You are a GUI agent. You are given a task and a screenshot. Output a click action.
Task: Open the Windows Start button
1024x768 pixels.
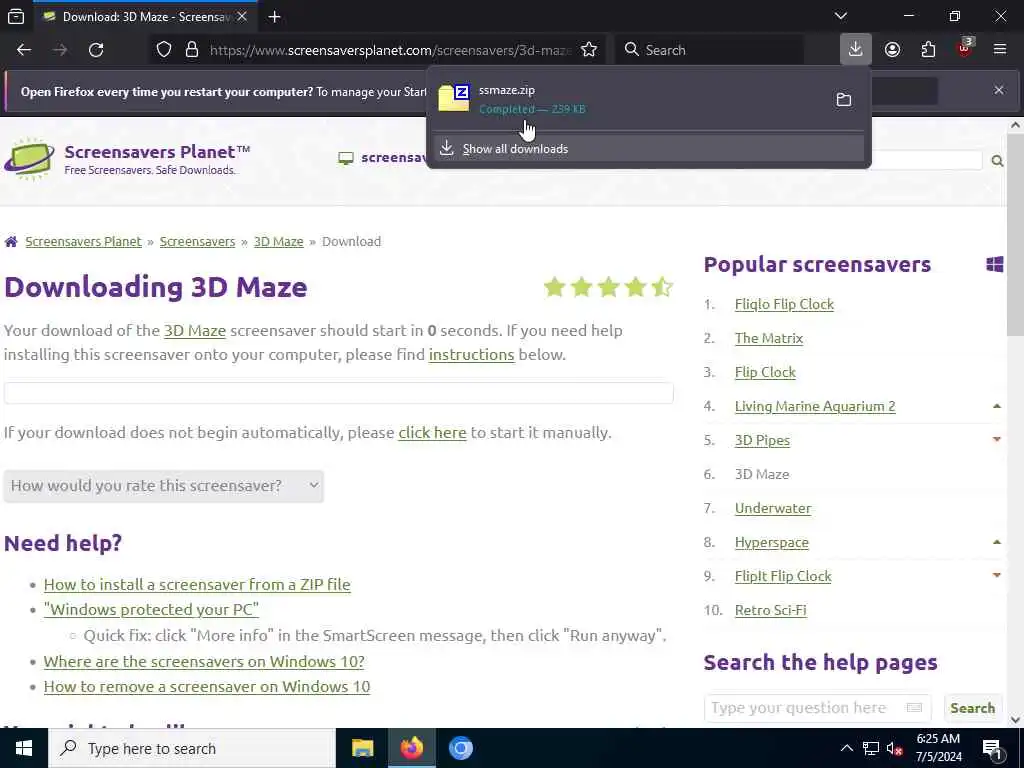[24, 748]
